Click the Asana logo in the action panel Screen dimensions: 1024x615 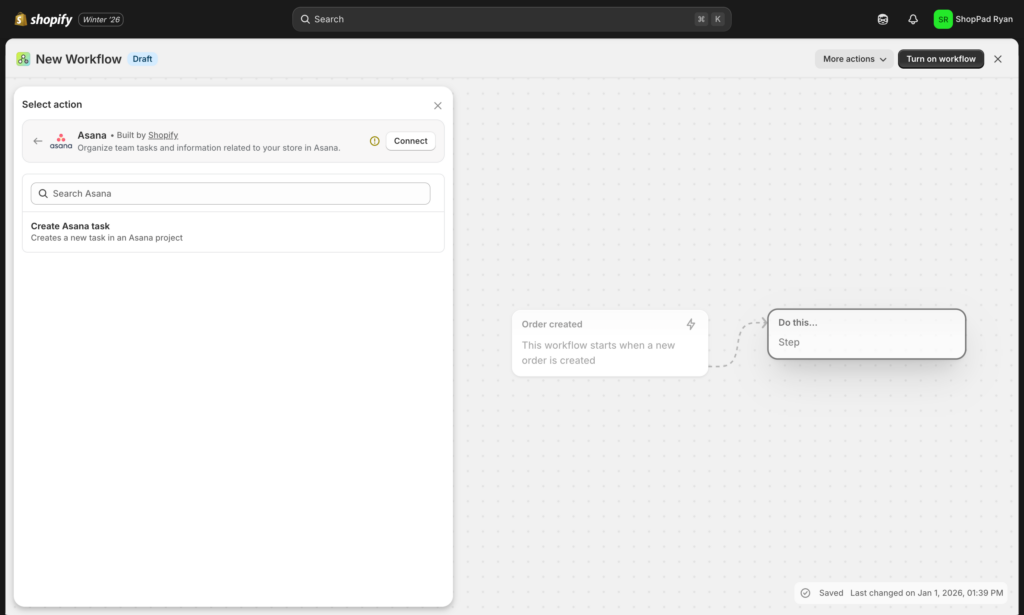tap(60, 140)
